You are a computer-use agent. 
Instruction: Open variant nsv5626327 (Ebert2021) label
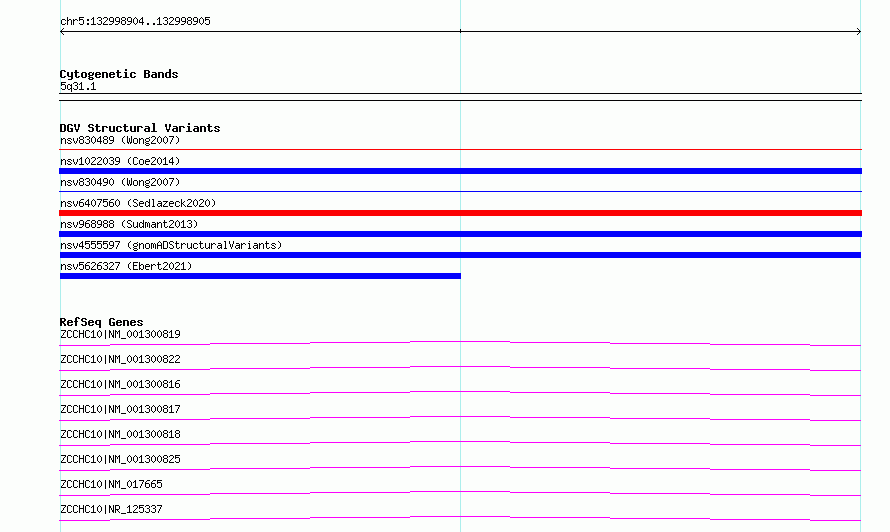coord(126,266)
